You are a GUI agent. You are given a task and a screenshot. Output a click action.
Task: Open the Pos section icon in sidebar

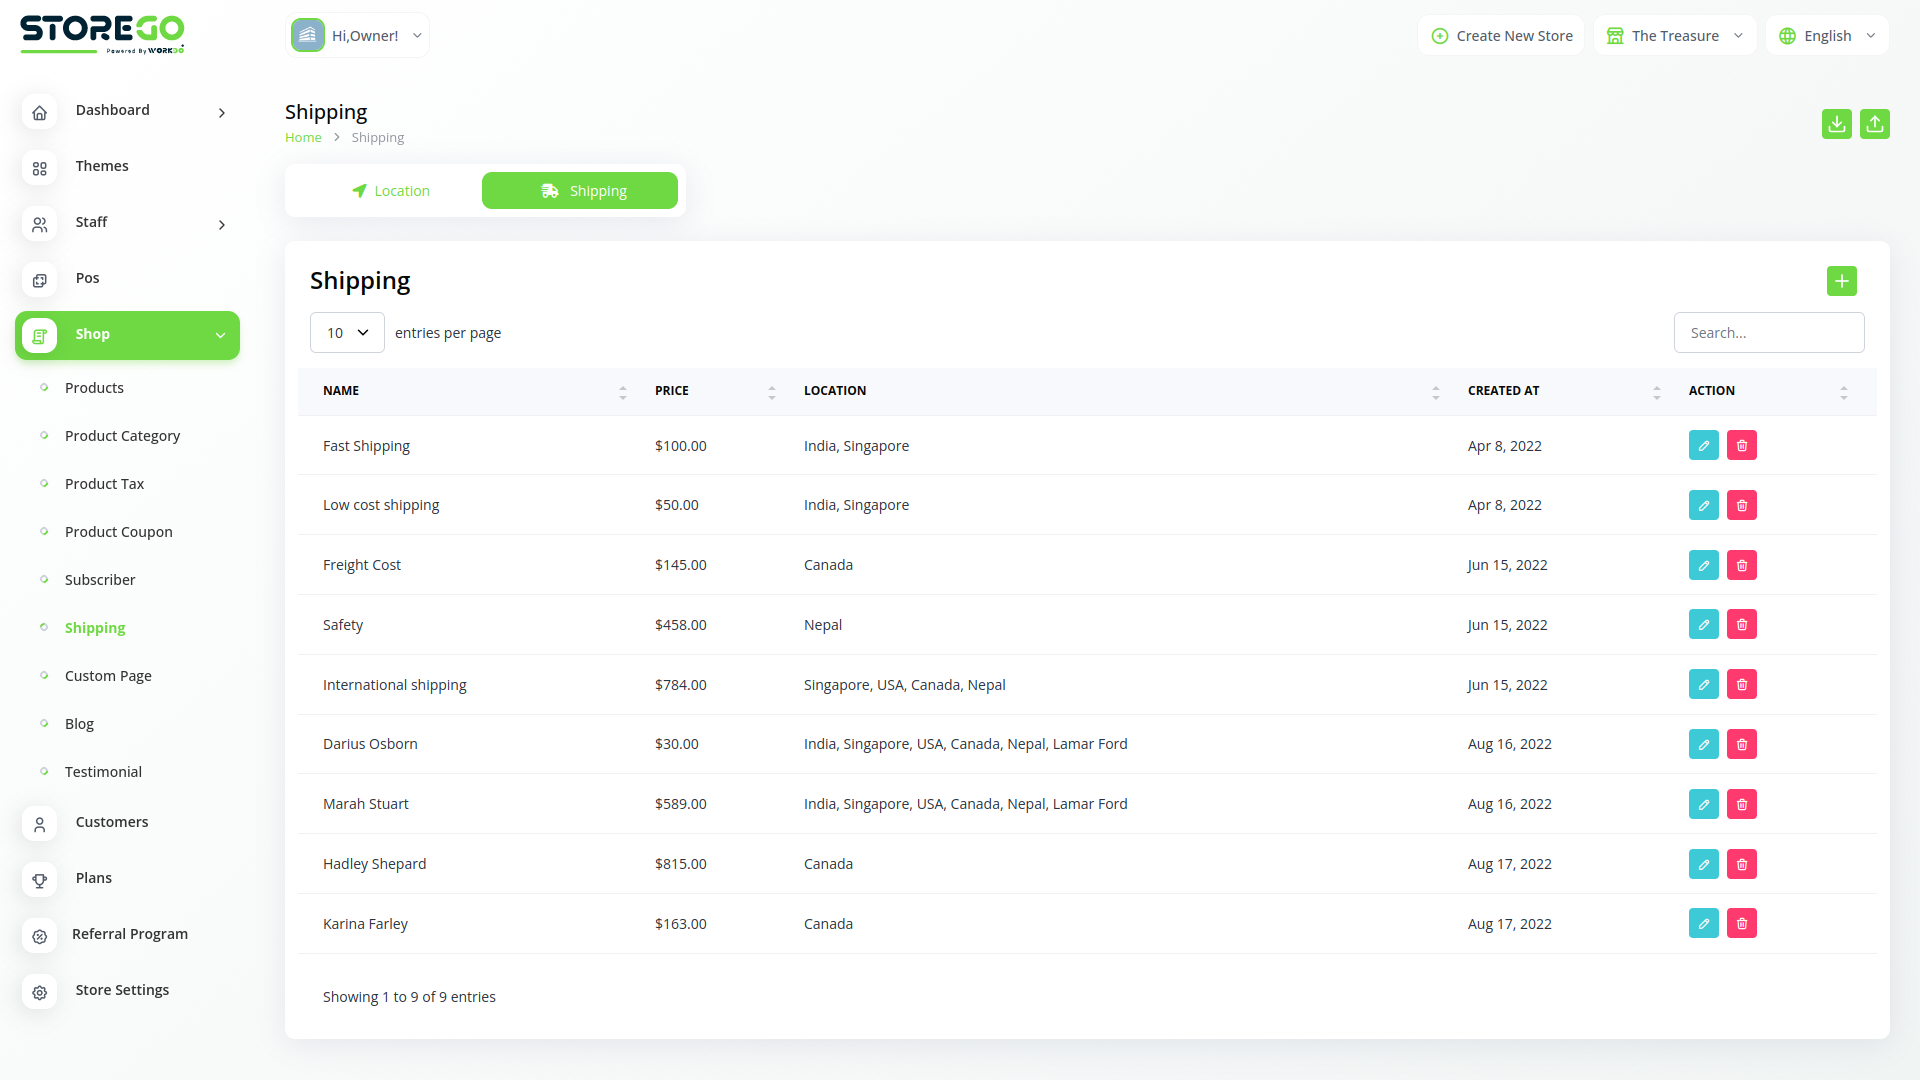tap(40, 280)
